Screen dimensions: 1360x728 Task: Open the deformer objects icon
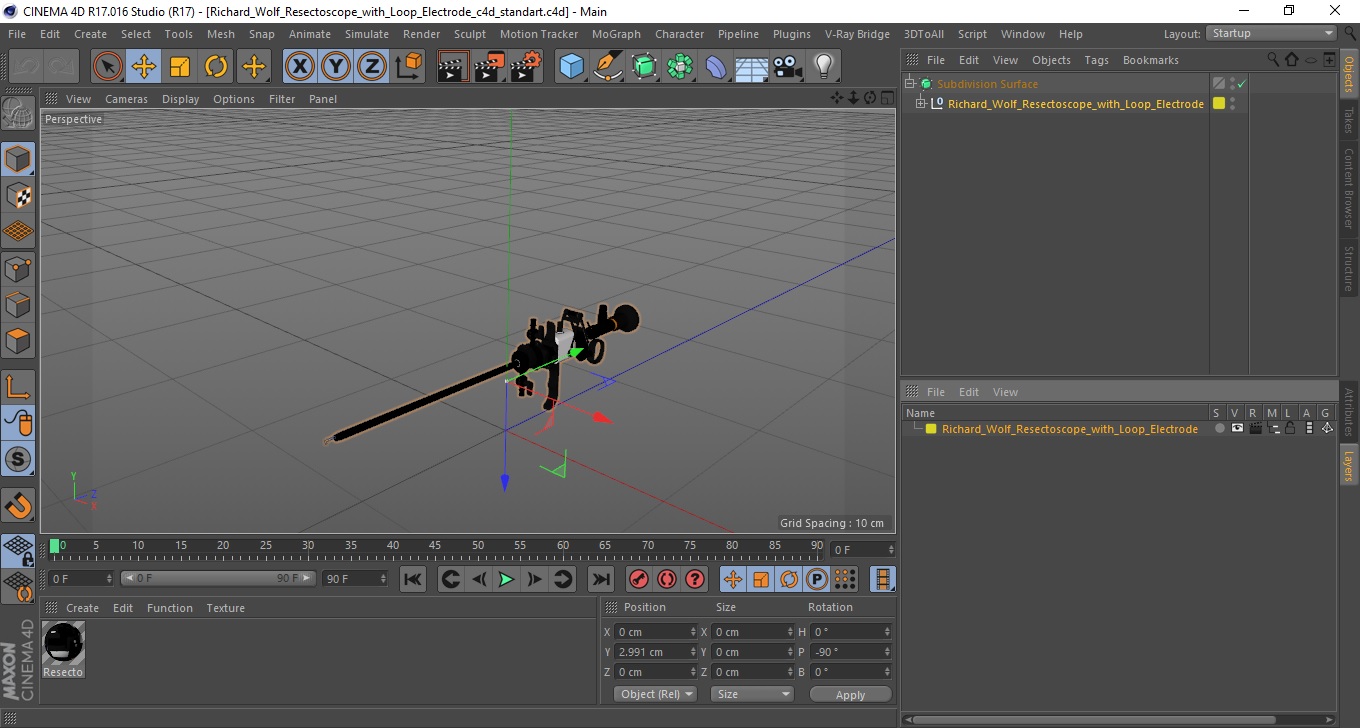pos(716,67)
